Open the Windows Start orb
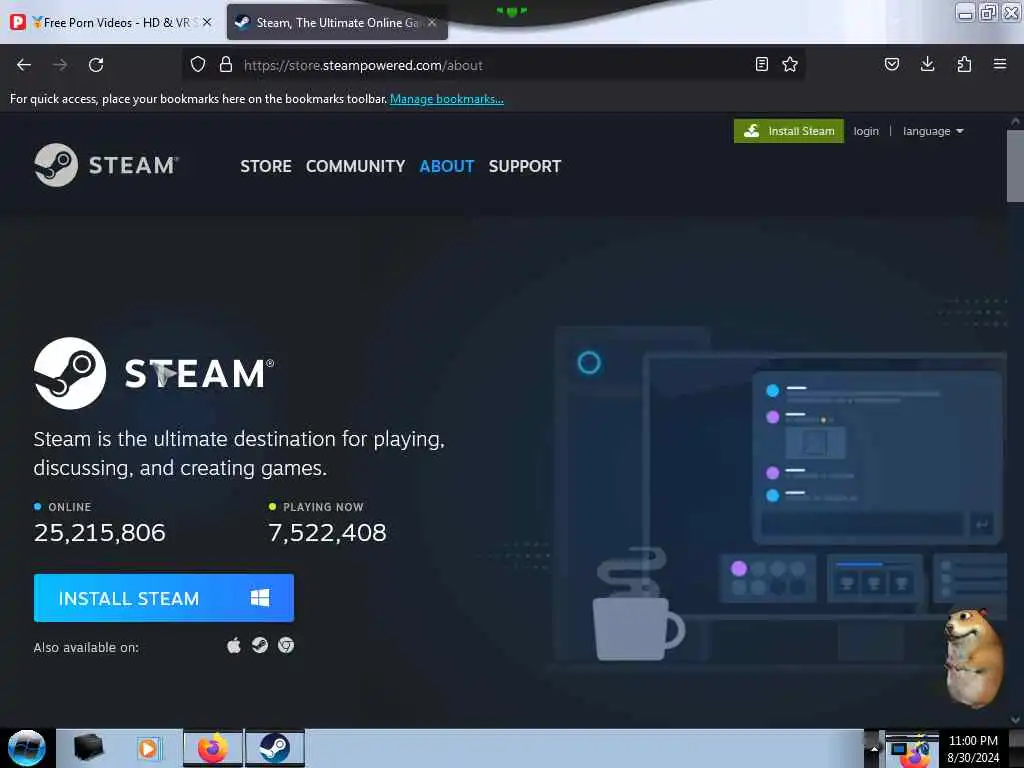This screenshot has height=768, width=1024. (27, 748)
